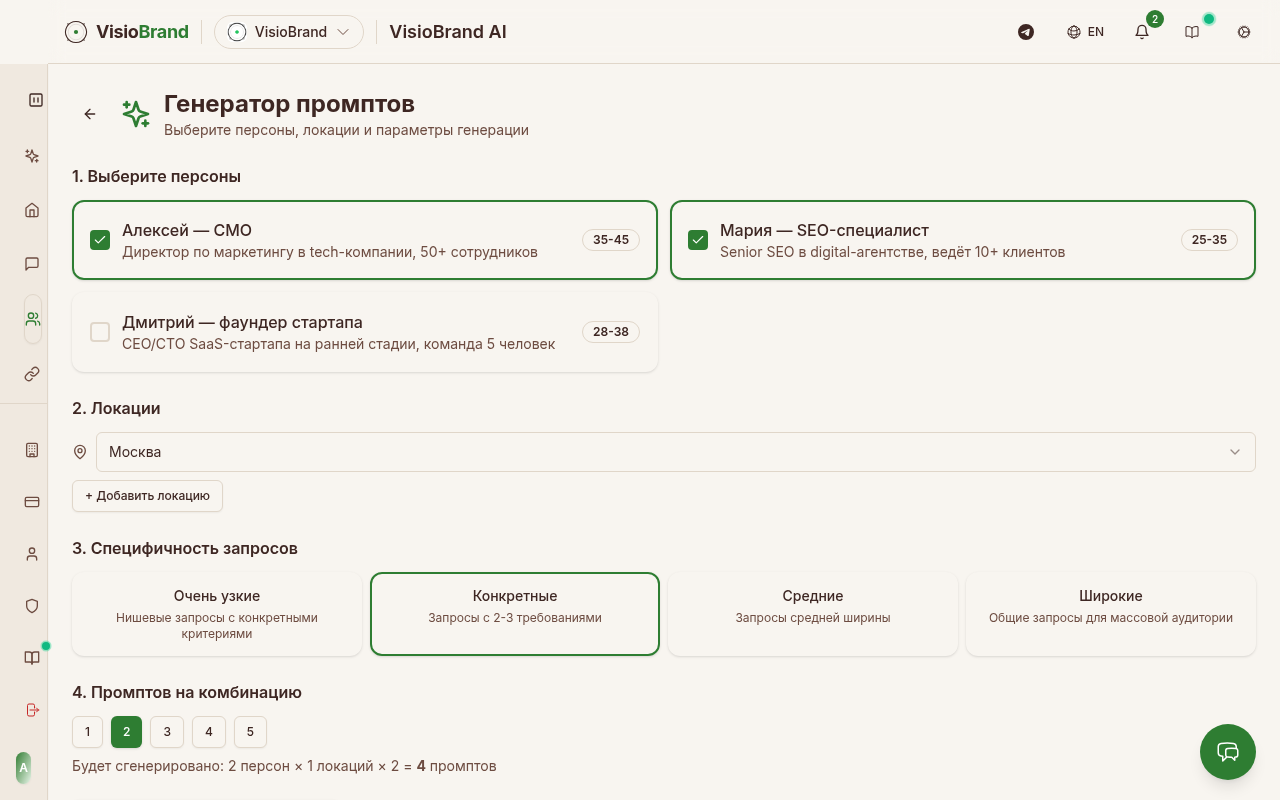This screenshot has width=1280, height=800.
Task: Click the red logout icon in sidebar
Action: (32, 710)
